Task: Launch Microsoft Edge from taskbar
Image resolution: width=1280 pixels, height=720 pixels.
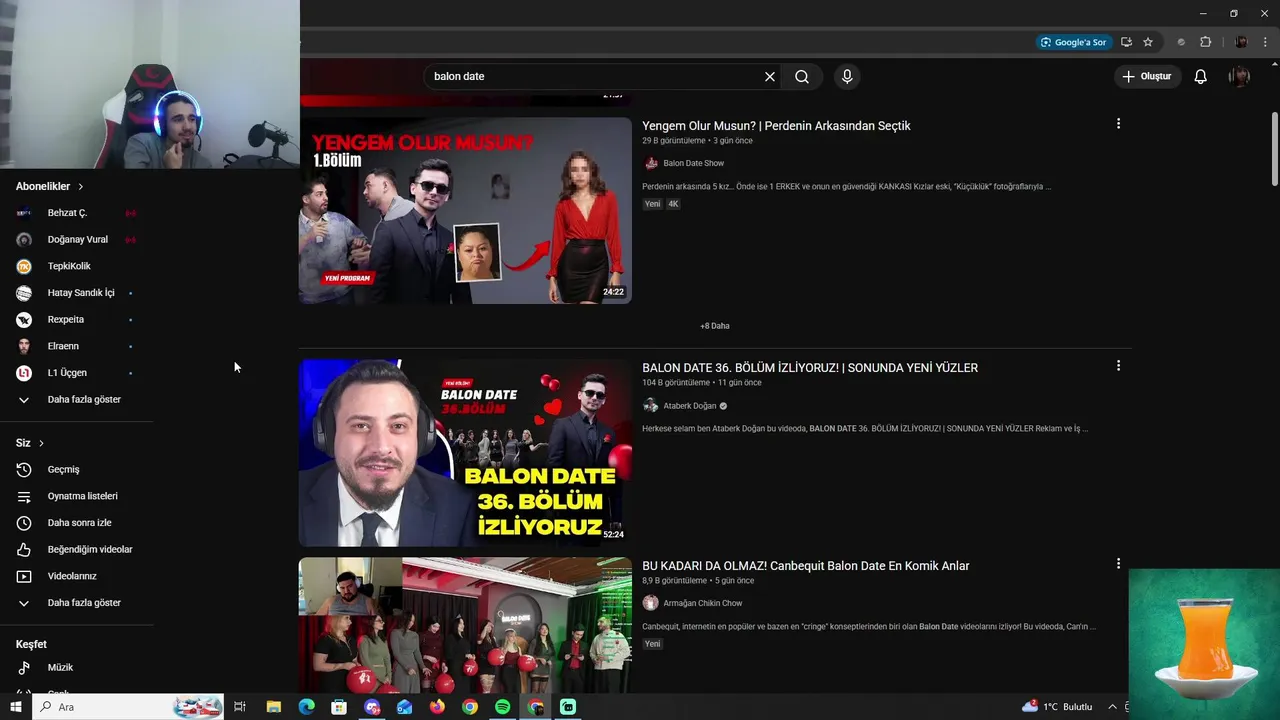Action: [x=307, y=707]
